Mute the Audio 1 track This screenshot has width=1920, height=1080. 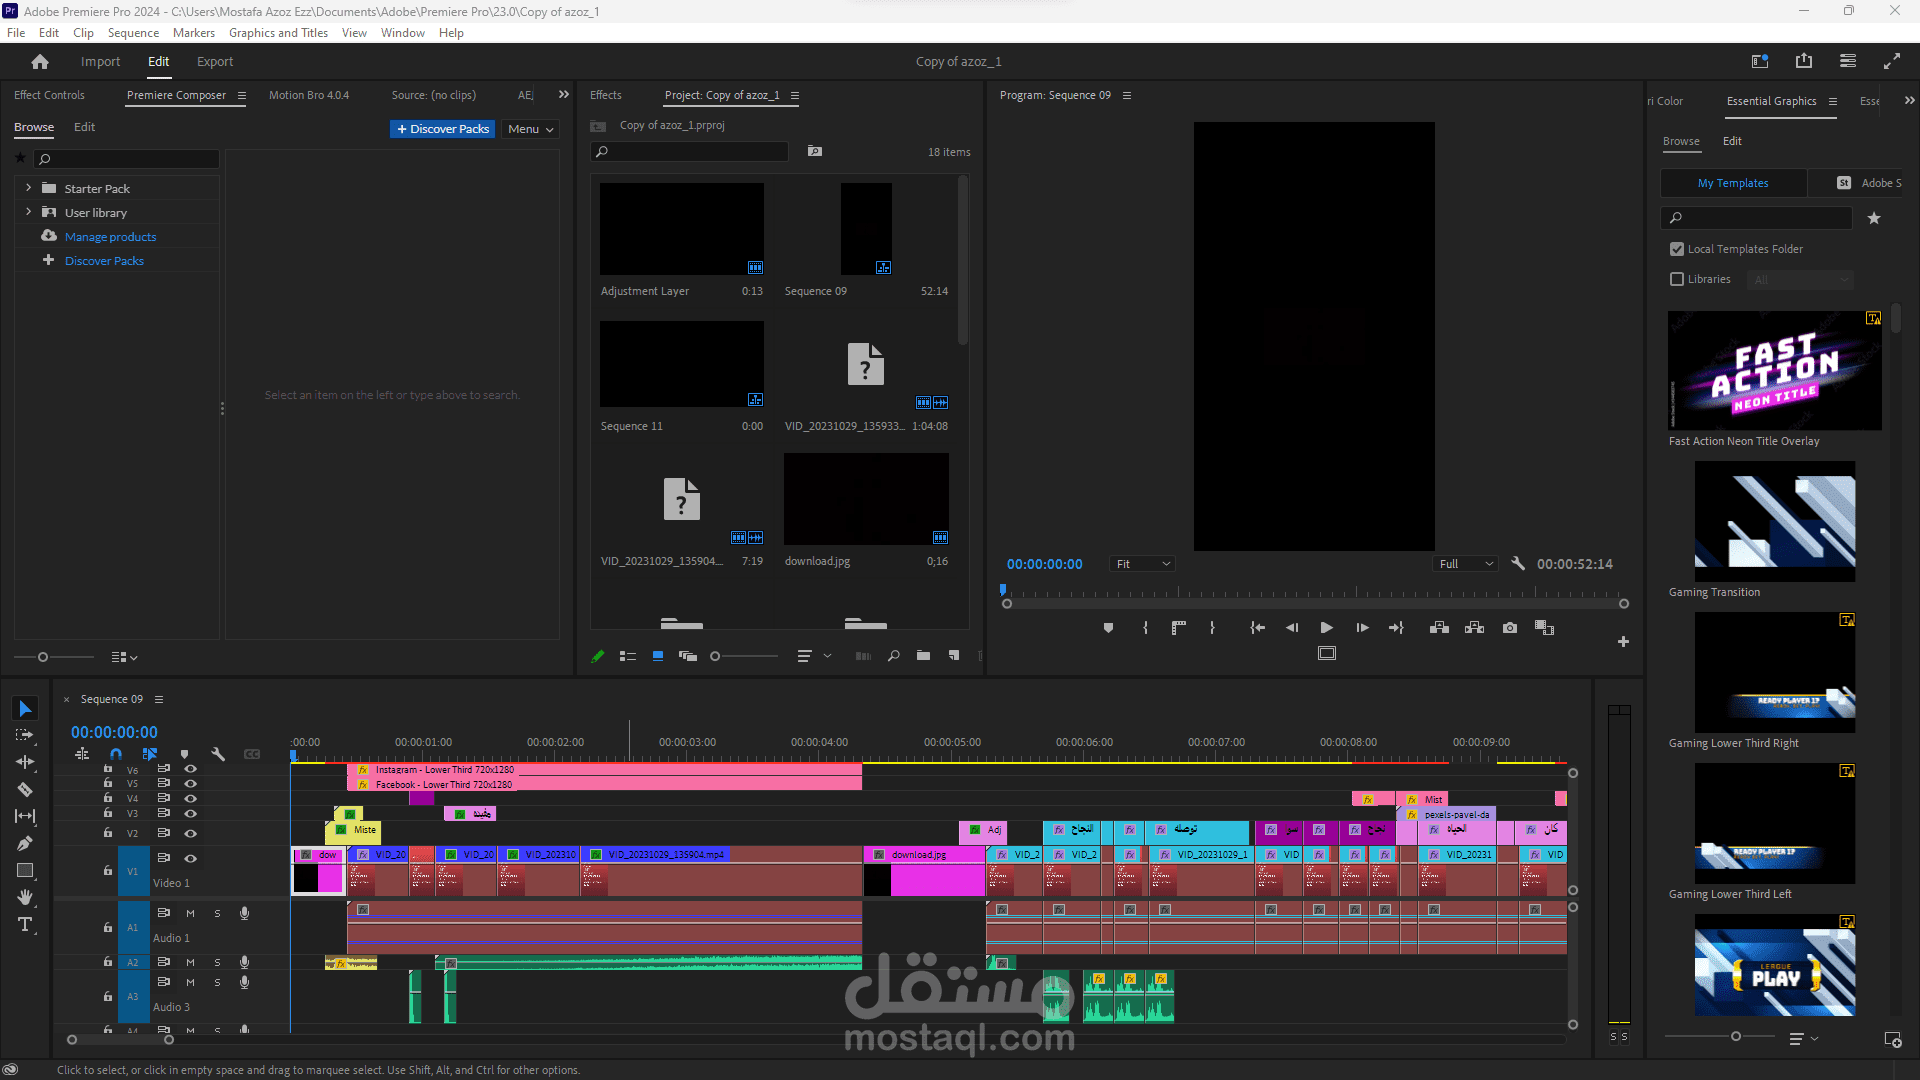click(190, 913)
